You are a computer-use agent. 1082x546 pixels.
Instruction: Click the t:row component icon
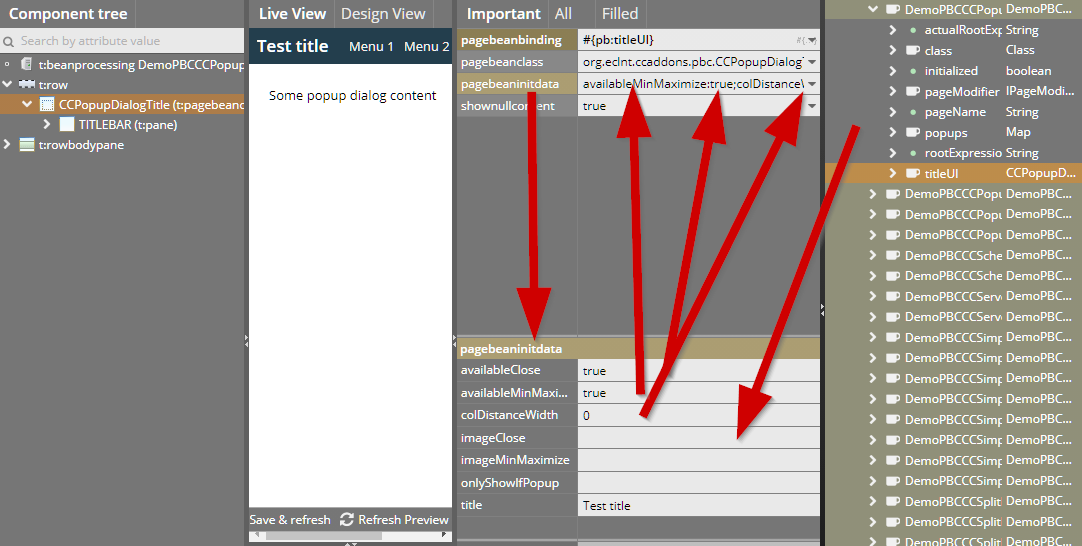[27, 85]
